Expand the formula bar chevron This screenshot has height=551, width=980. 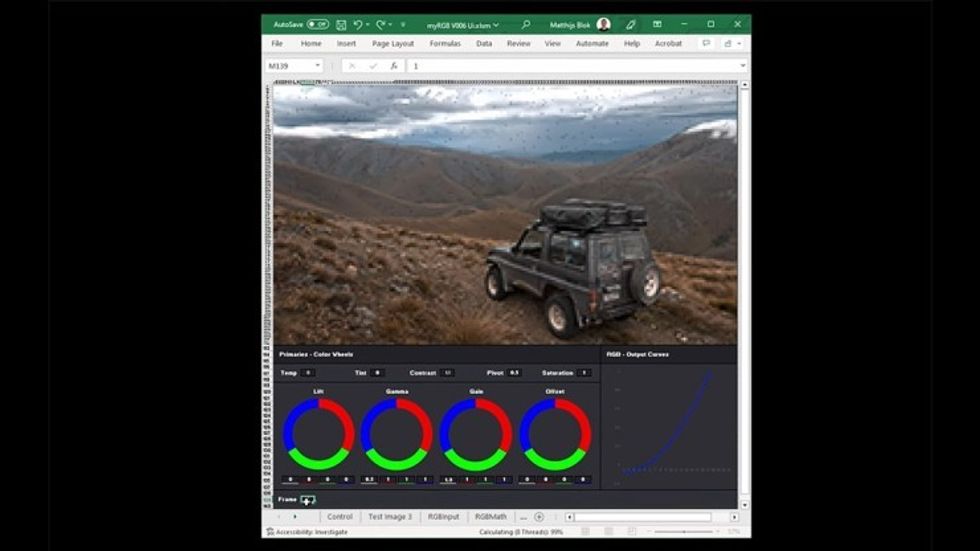pyautogui.click(x=742, y=66)
